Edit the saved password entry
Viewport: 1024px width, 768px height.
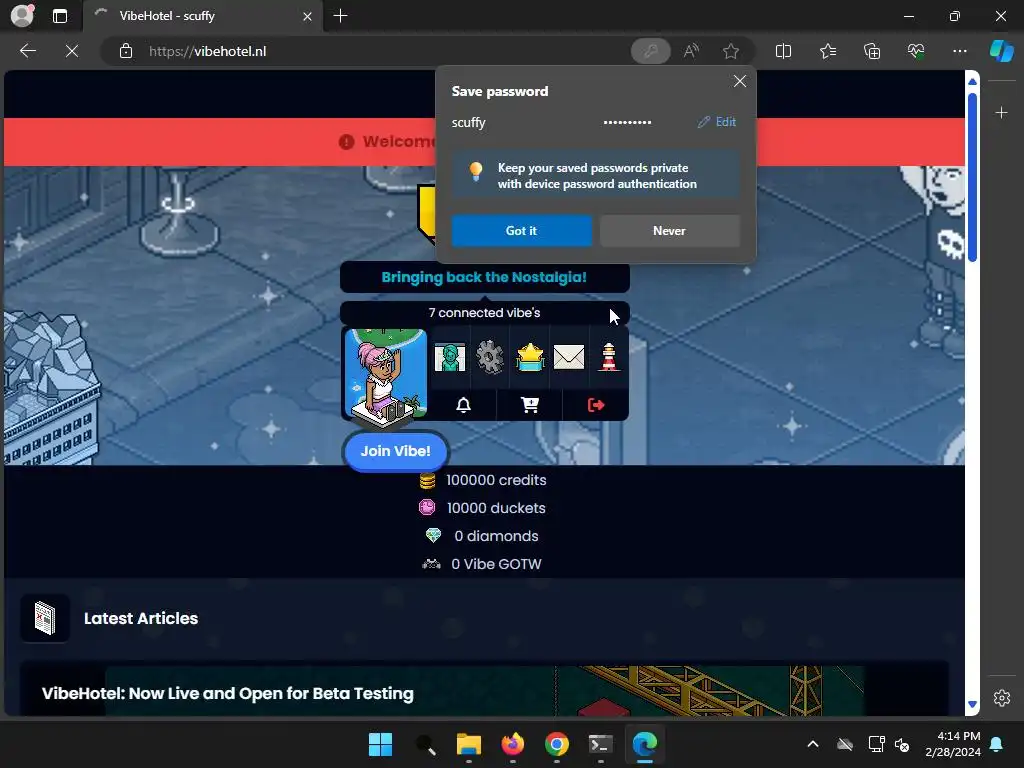(x=716, y=122)
